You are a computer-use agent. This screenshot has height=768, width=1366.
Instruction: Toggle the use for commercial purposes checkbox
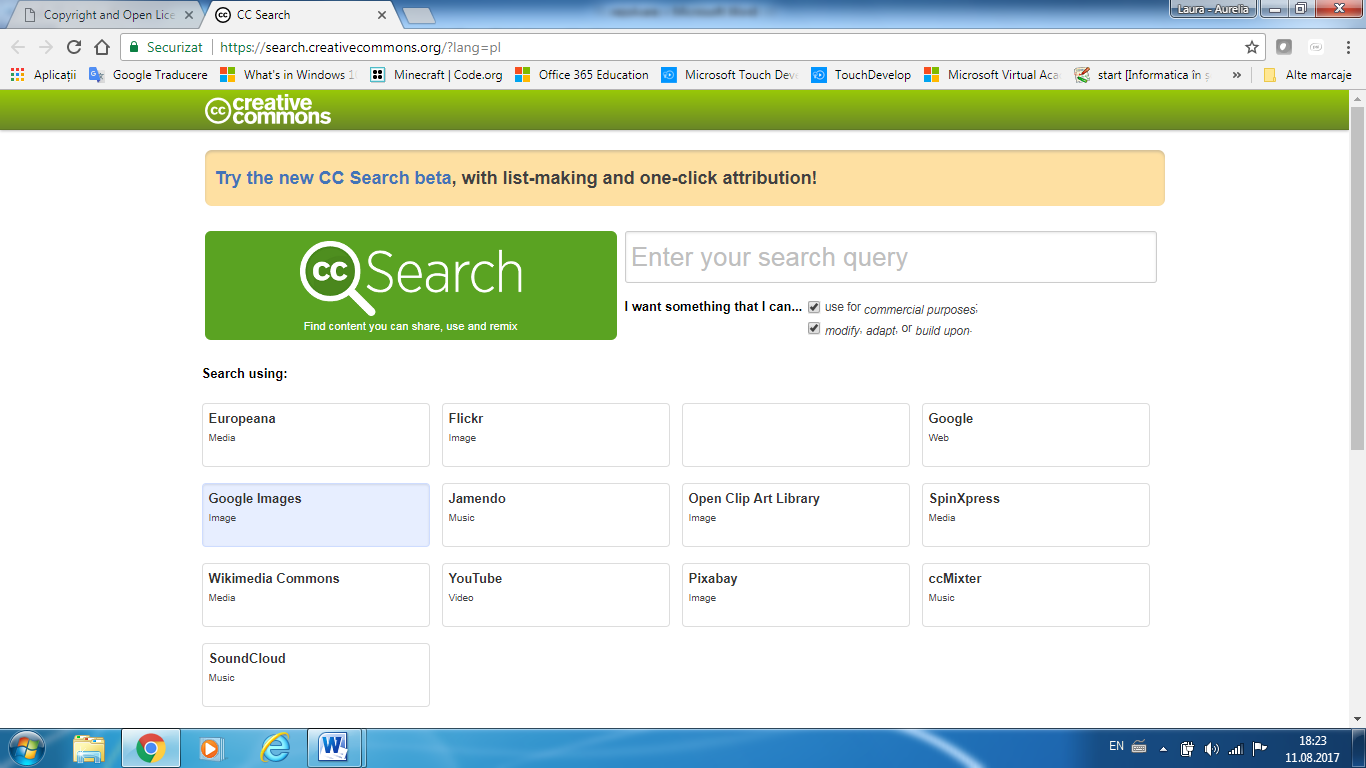click(x=814, y=307)
